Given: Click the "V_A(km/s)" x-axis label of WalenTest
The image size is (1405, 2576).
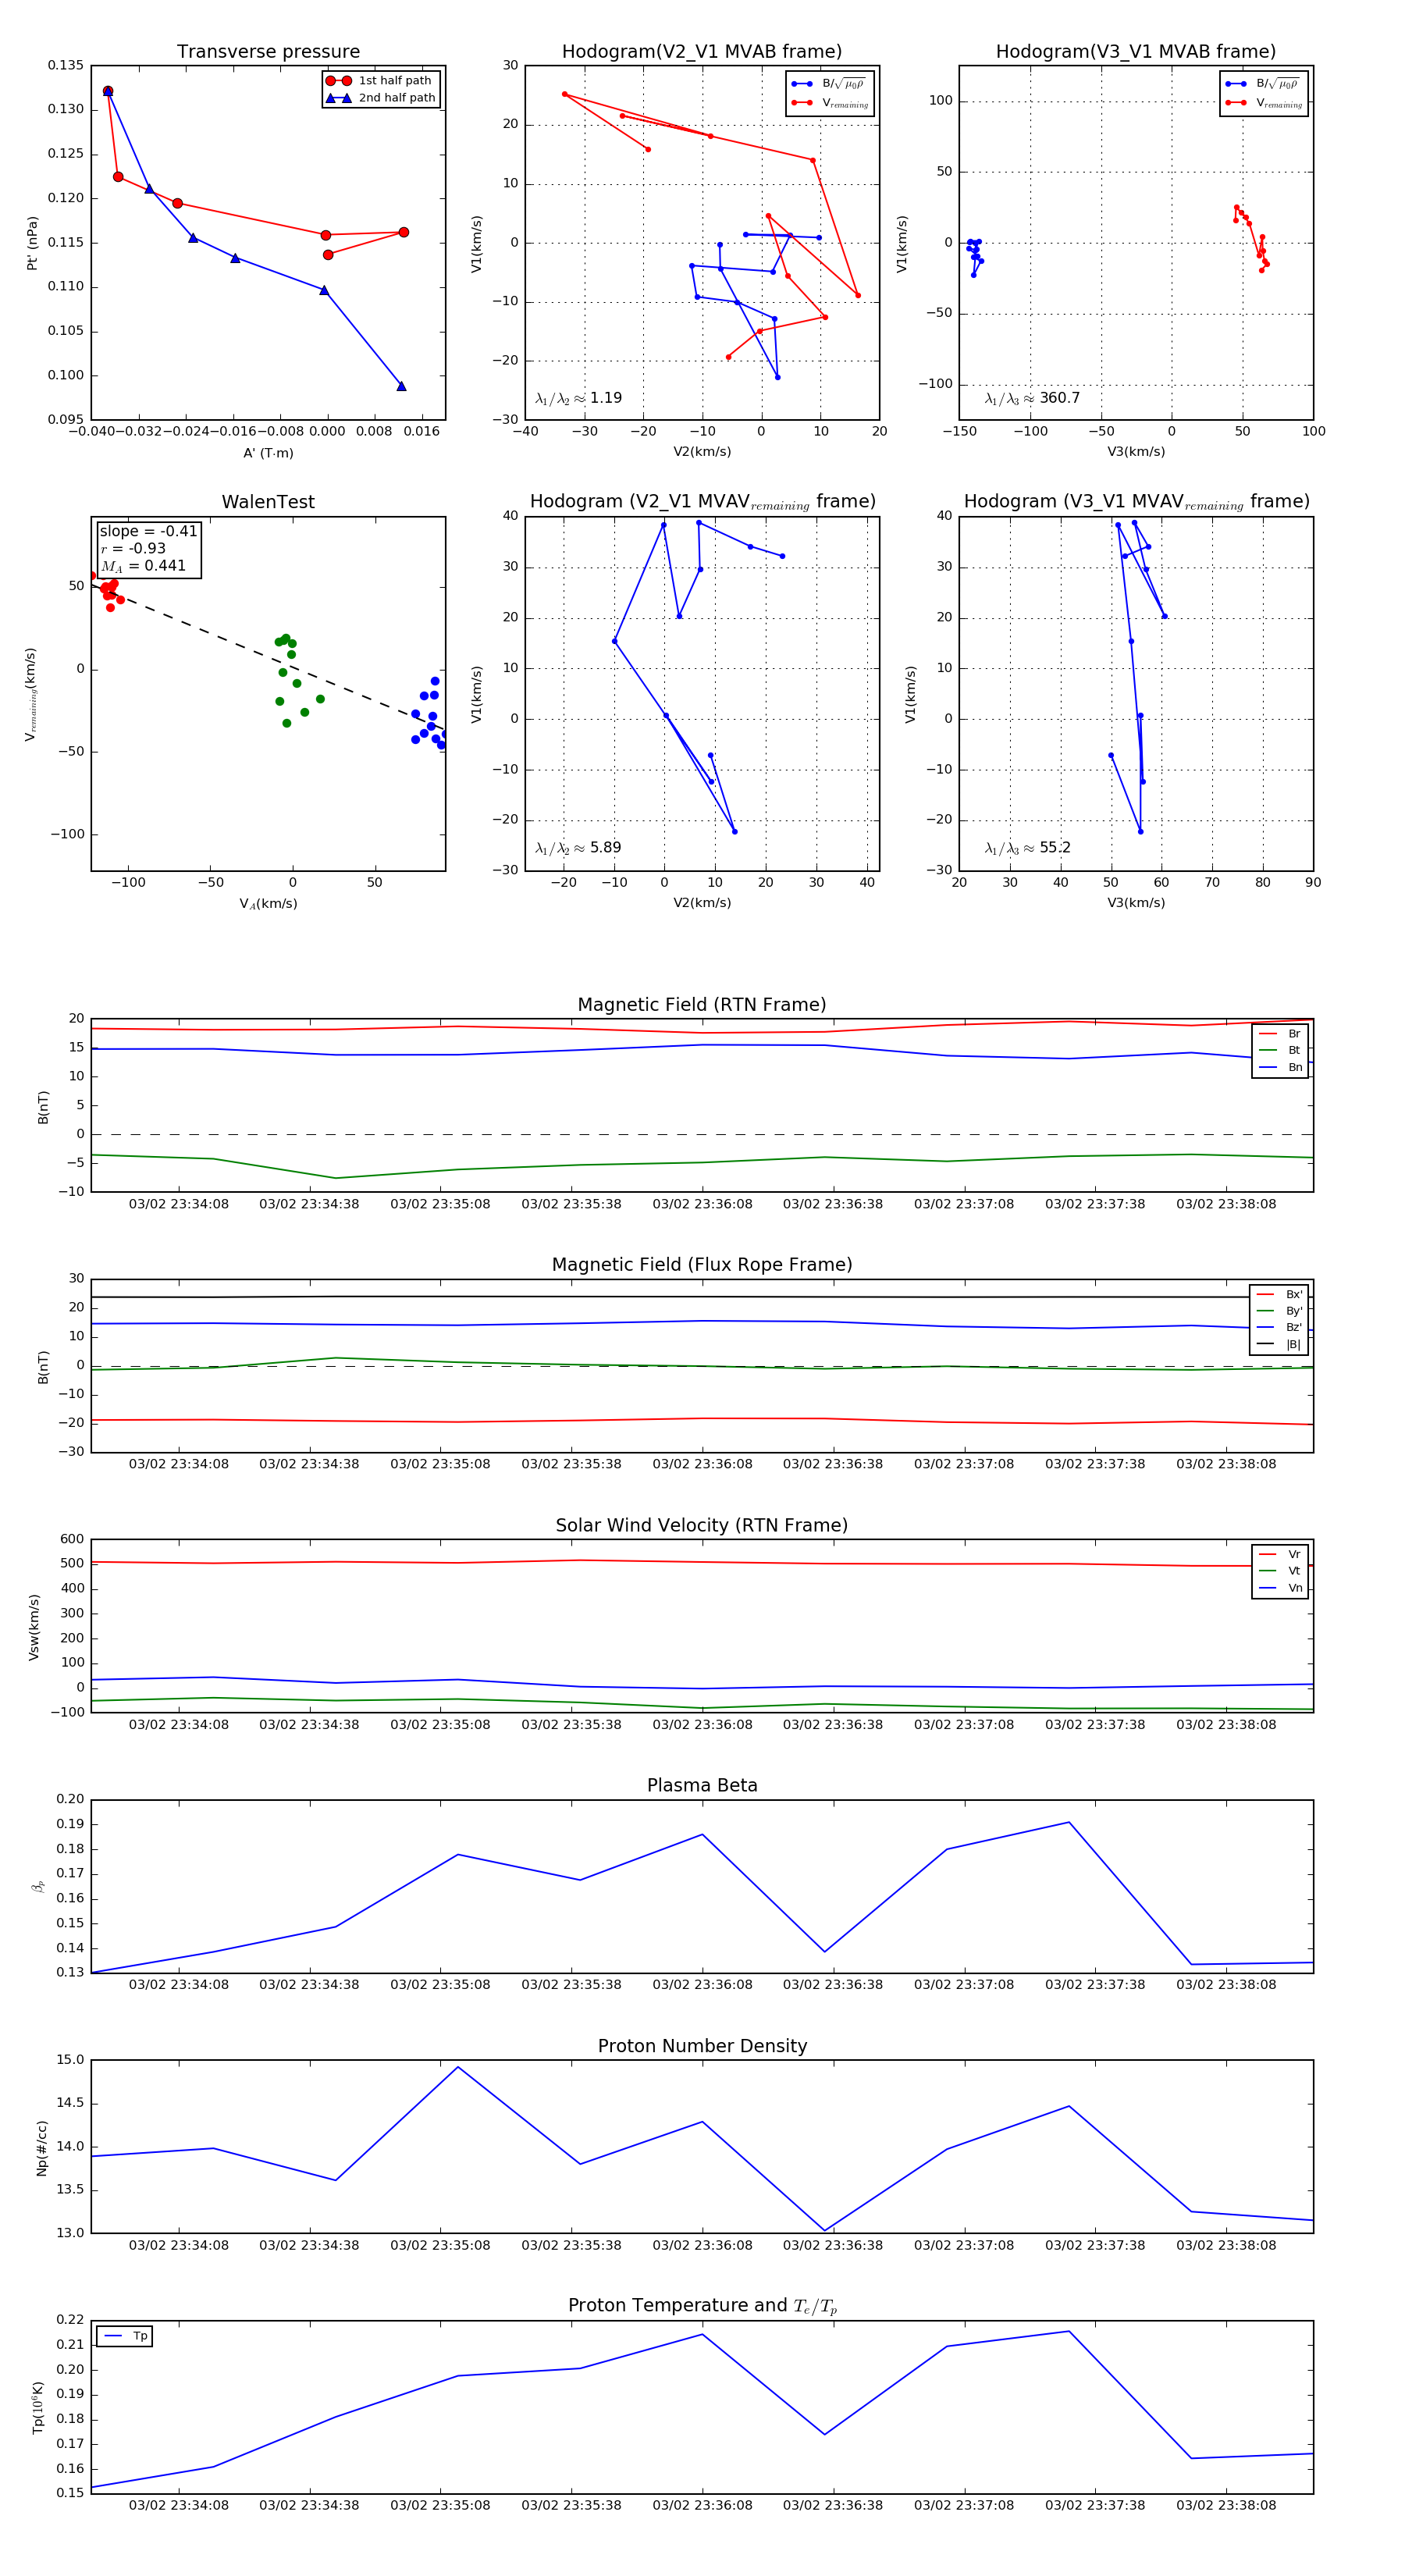Looking at the screenshot, I should coord(268,903).
